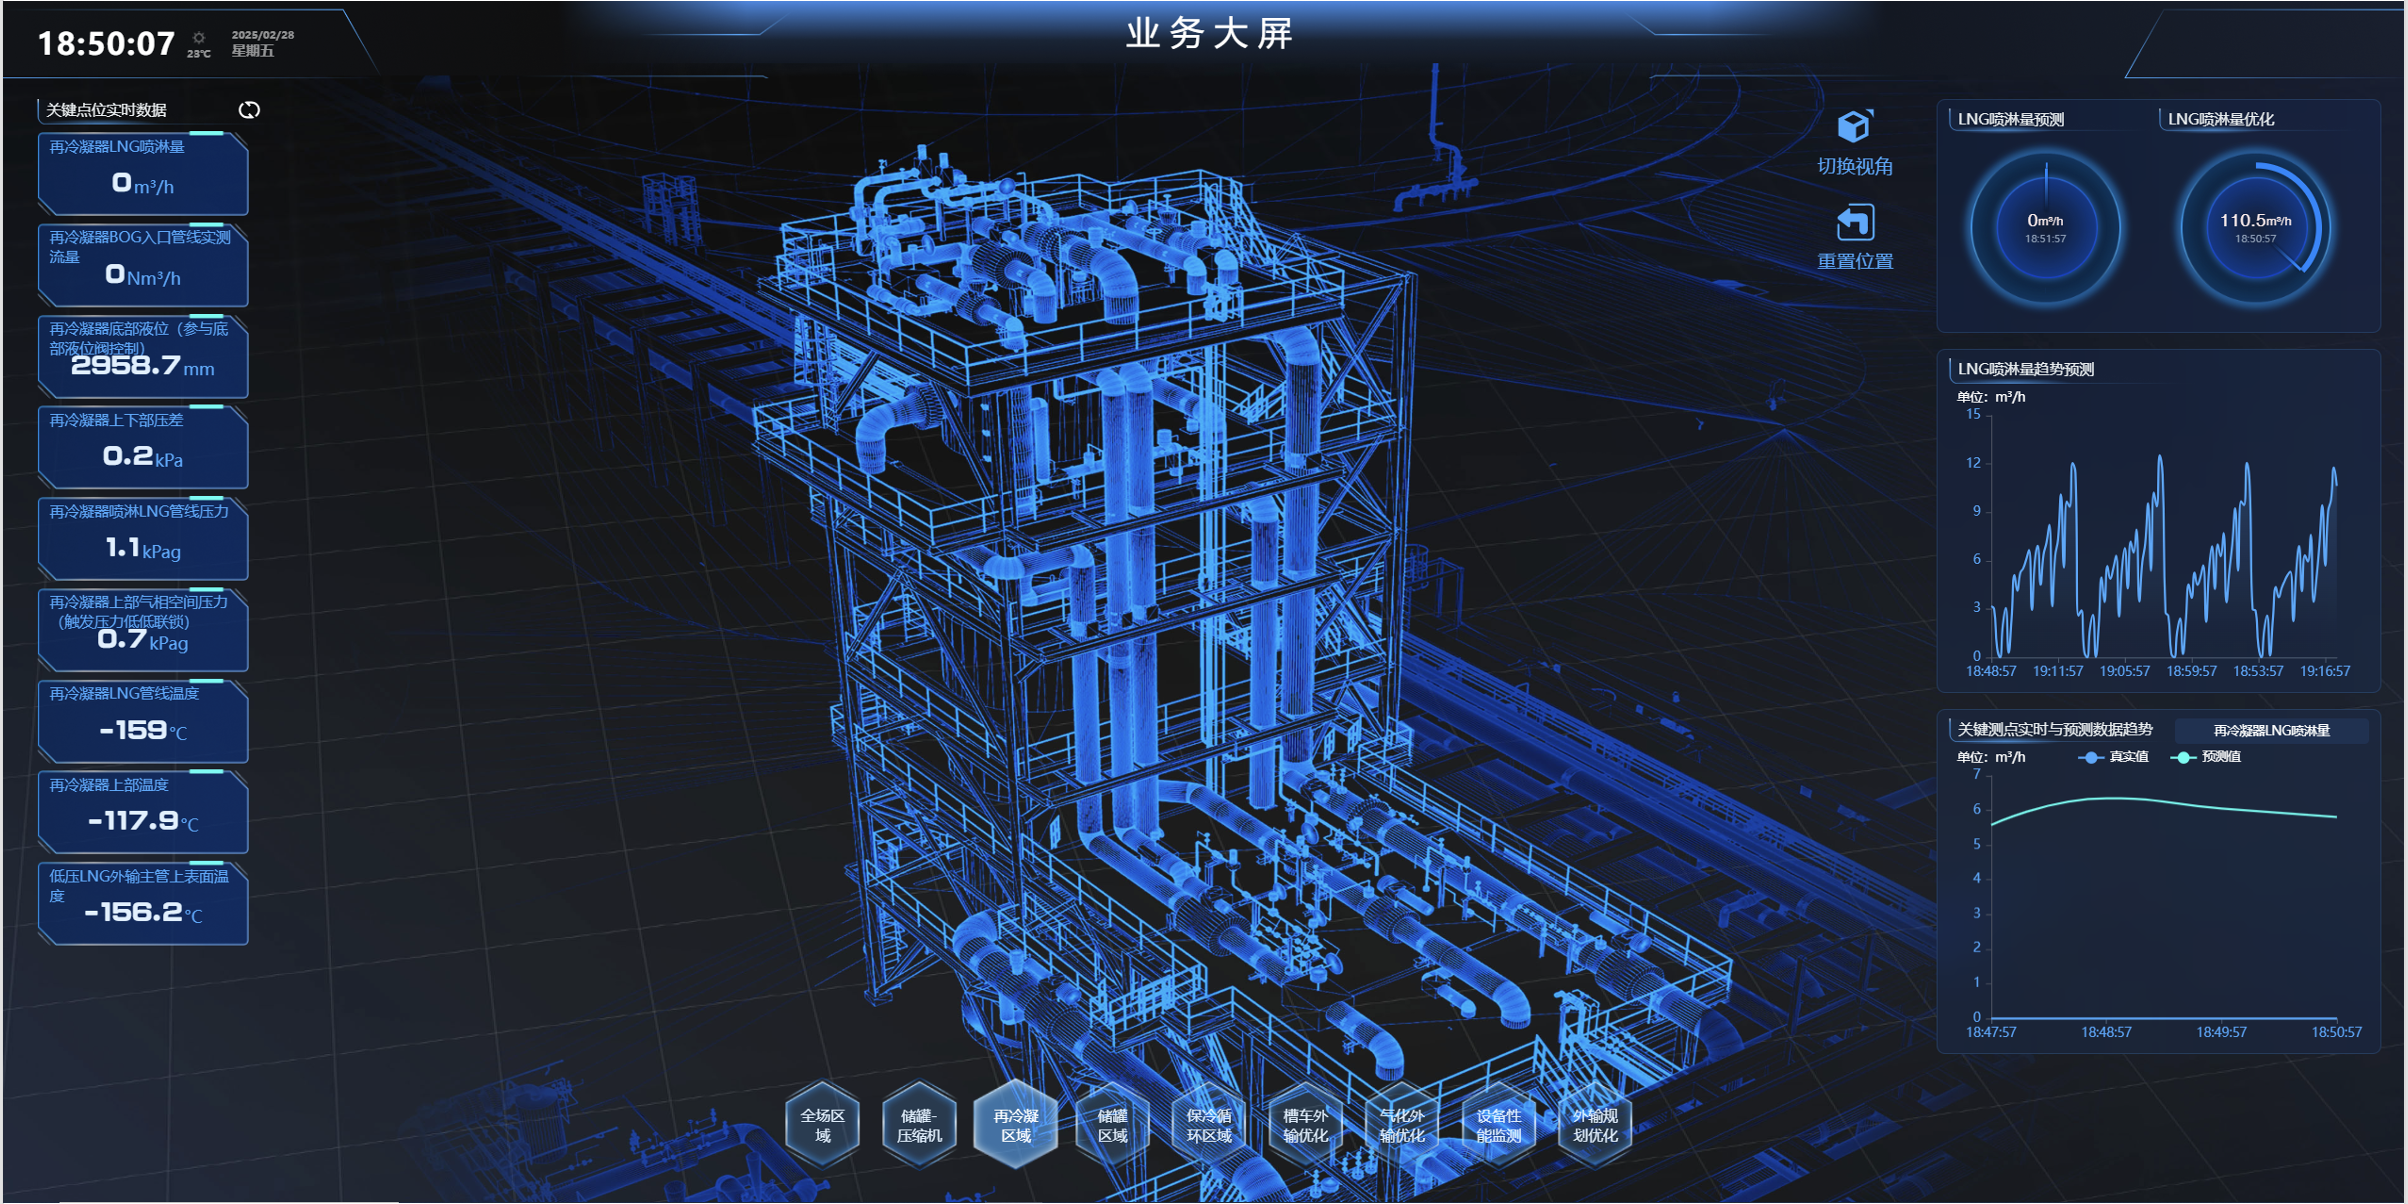Select the 再冷凝器上部温度 data card
2408x1204 pixels.
point(143,811)
